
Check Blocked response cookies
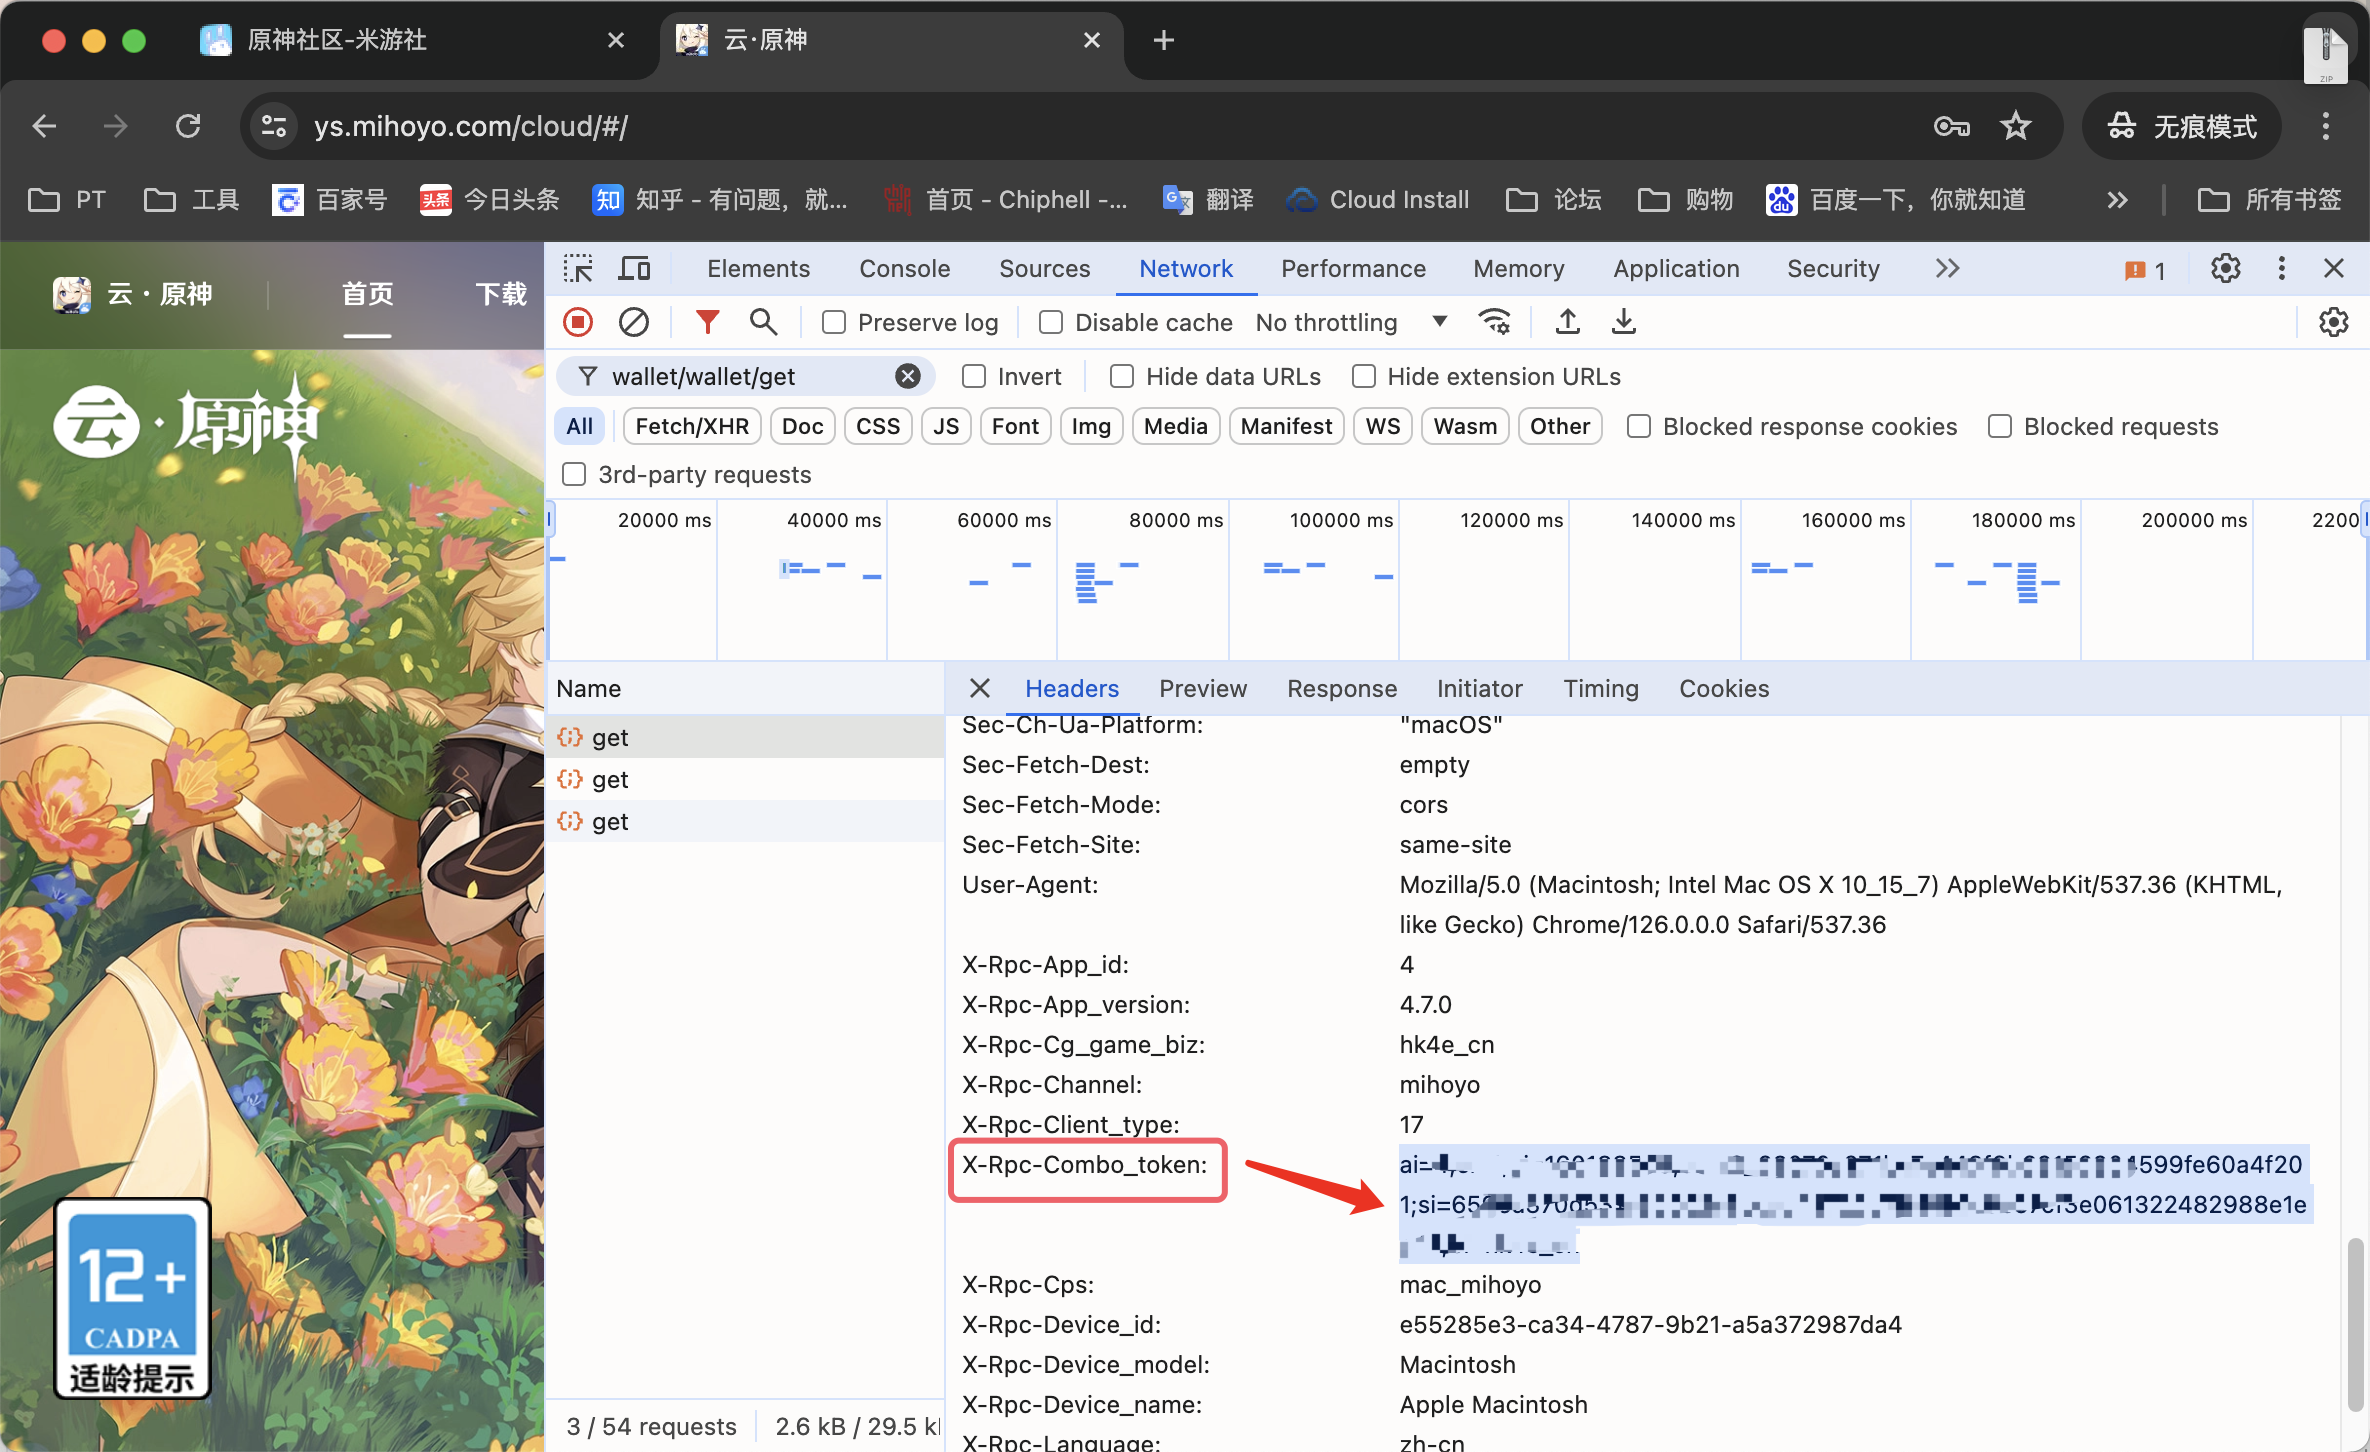tap(1638, 426)
